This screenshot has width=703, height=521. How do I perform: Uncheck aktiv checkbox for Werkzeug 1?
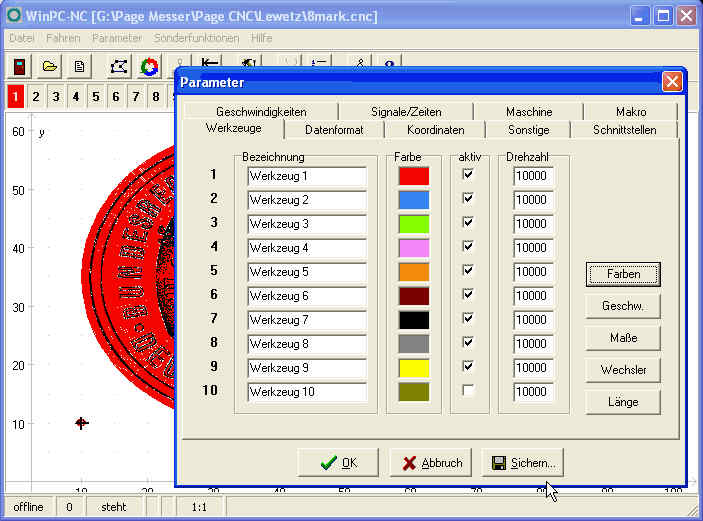tap(468, 175)
